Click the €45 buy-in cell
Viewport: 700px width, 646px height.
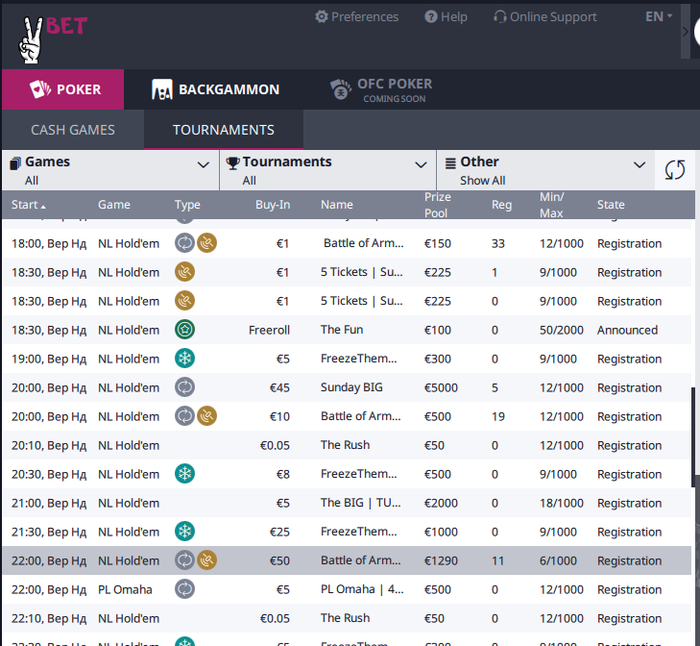(280, 388)
